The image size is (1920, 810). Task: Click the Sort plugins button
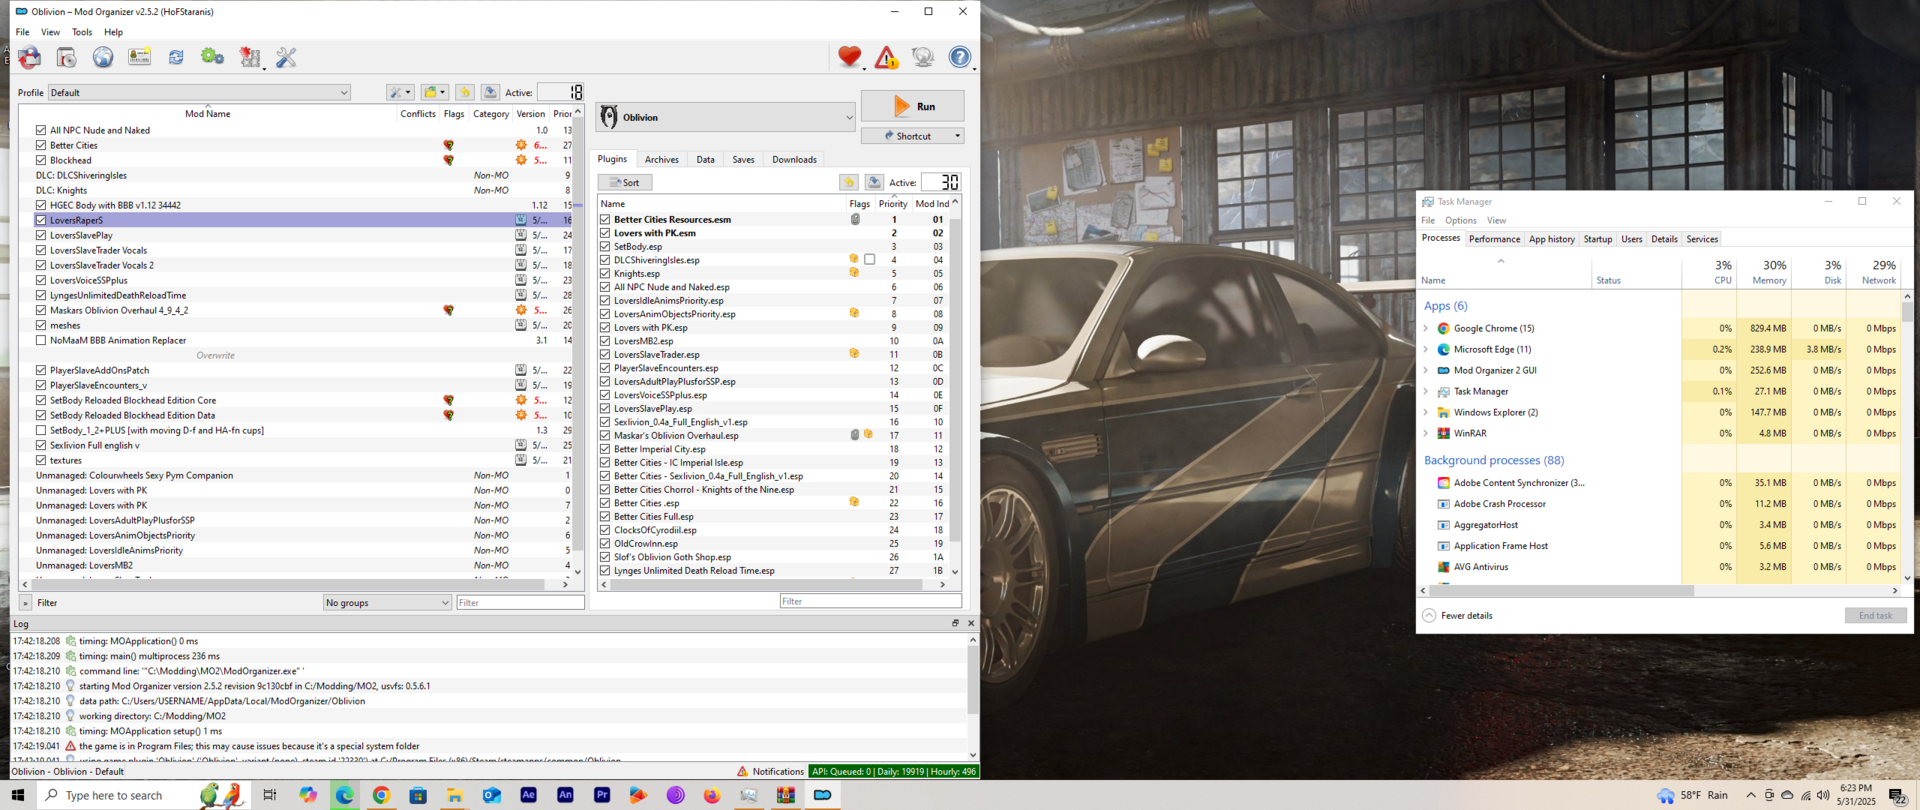point(625,182)
